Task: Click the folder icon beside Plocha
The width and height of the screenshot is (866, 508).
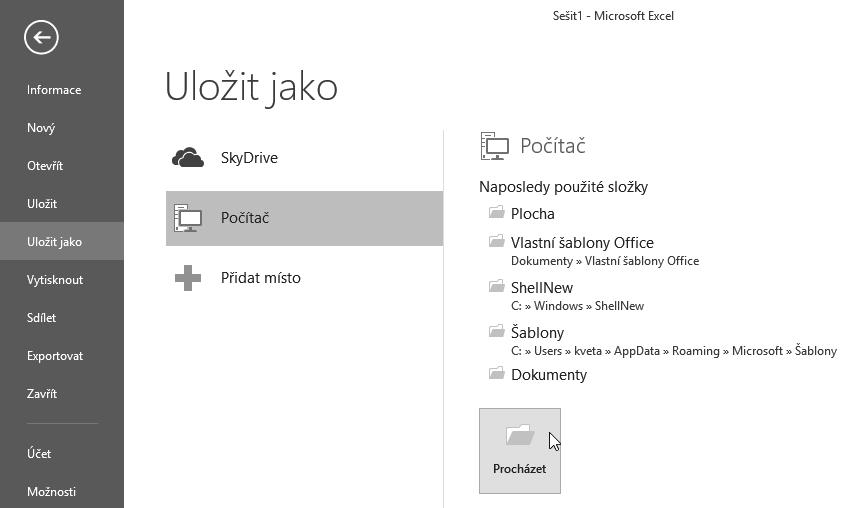Action: point(496,213)
